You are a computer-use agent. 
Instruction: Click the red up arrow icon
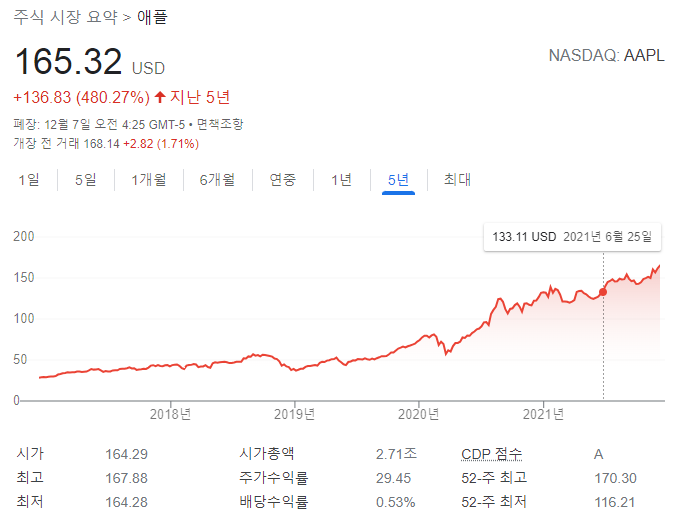[x=160, y=97]
